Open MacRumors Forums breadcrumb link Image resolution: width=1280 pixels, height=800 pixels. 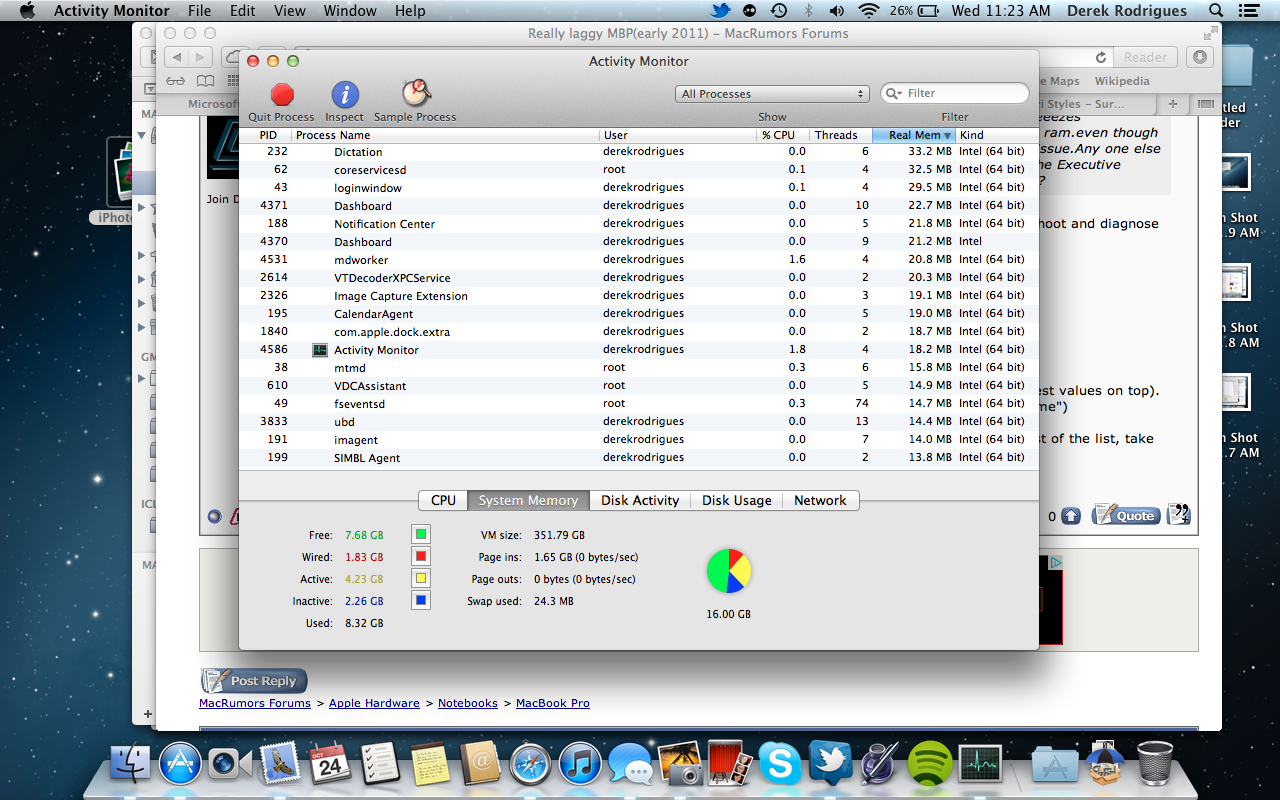(x=255, y=703)
